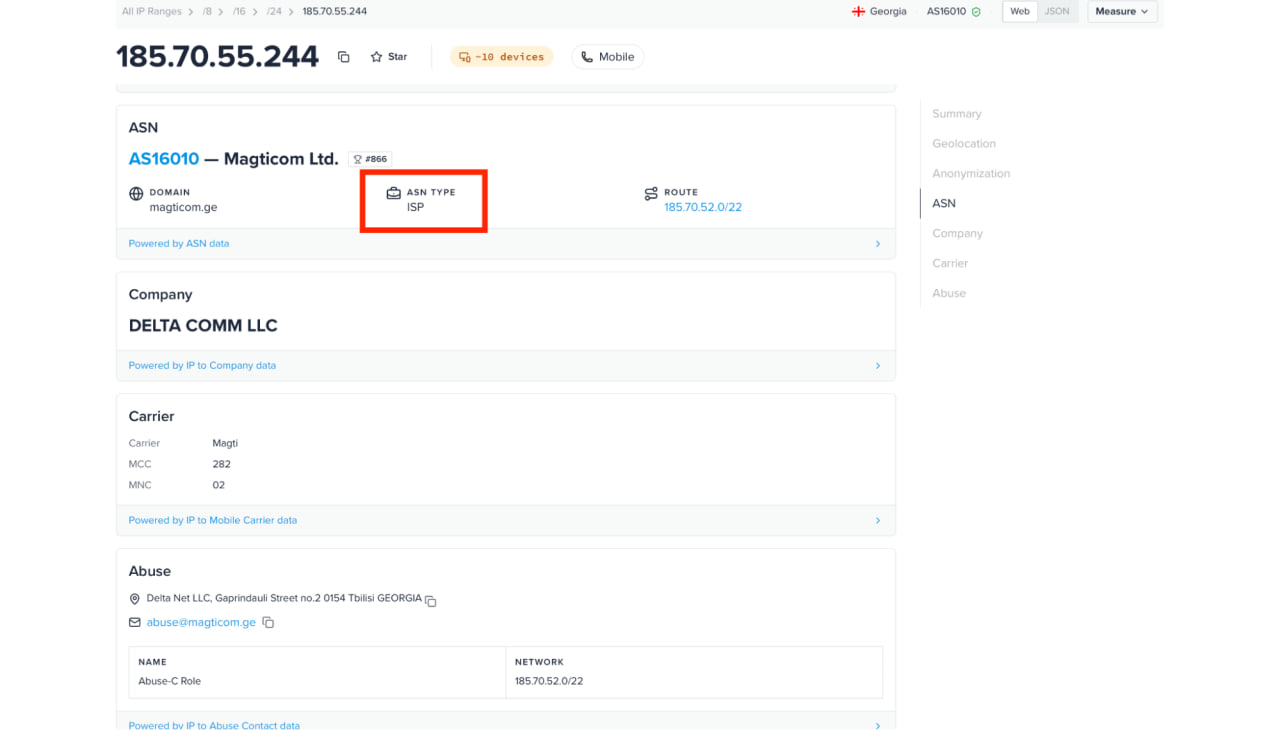The image size is (1280, 730).
Task: Click the Georgia flag icon
Action: click(x=858, y=12)
